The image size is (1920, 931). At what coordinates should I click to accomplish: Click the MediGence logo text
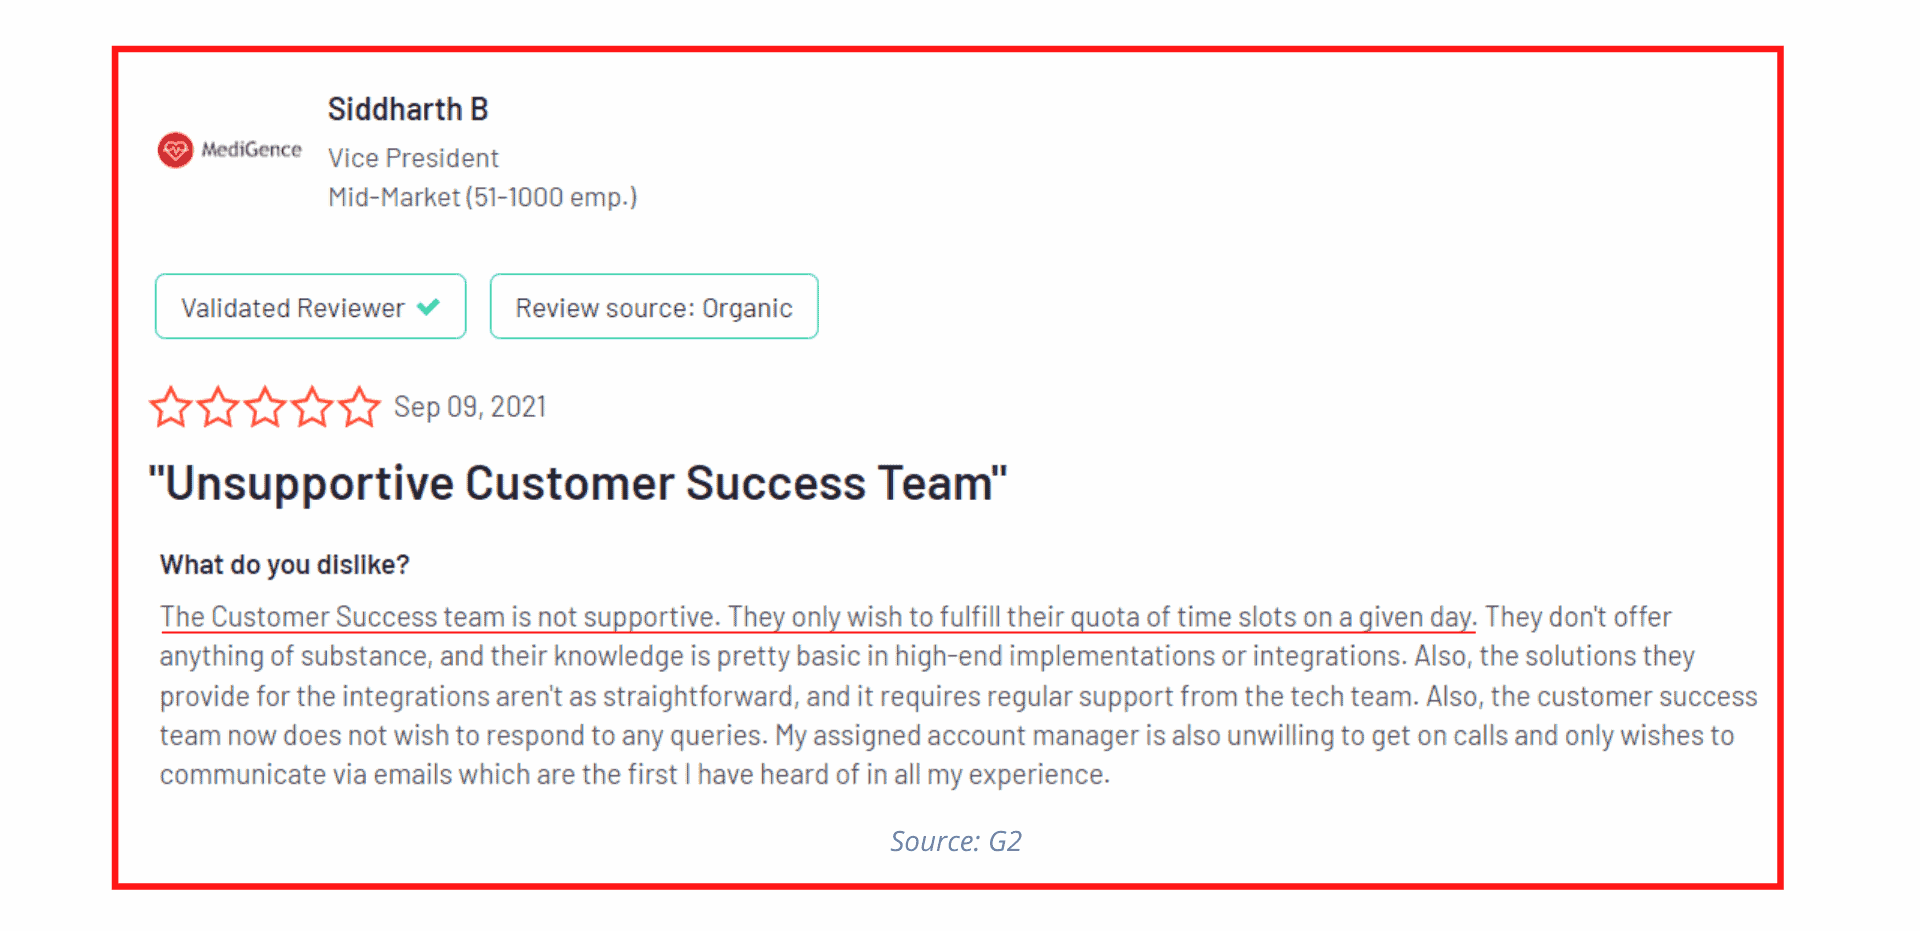tap(251, 150)
